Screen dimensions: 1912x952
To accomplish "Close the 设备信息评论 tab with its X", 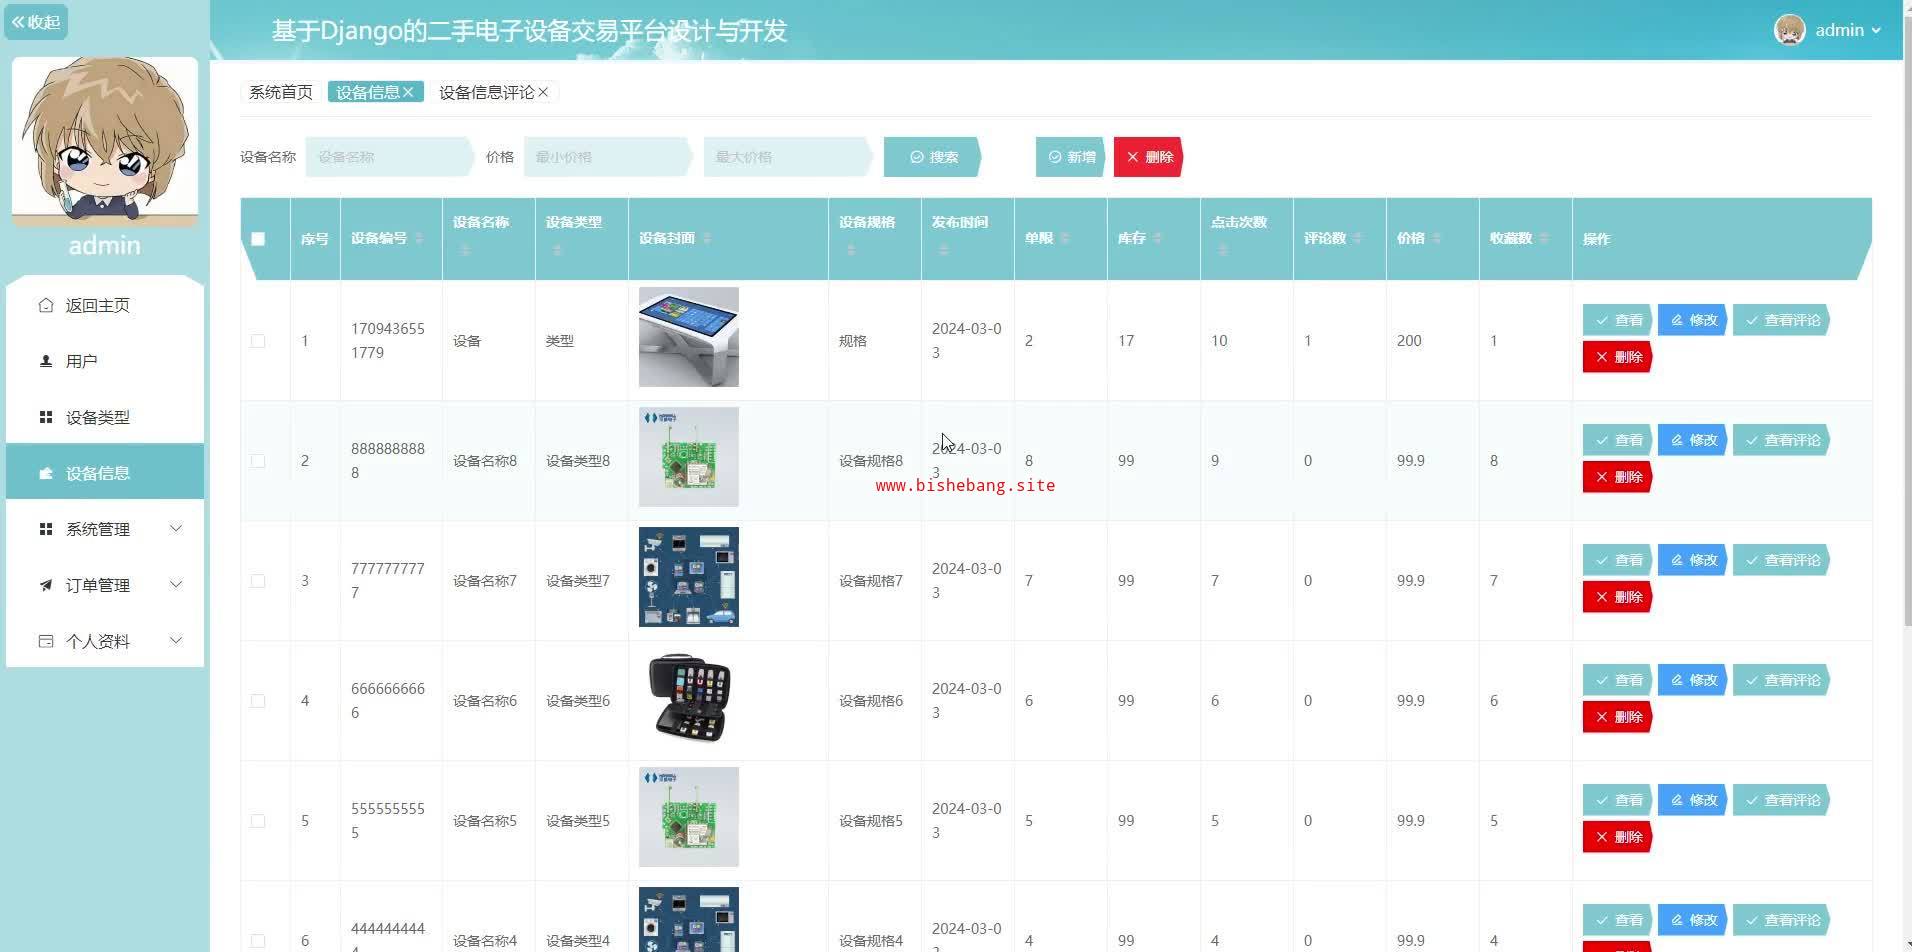I will tap(543, 92).
